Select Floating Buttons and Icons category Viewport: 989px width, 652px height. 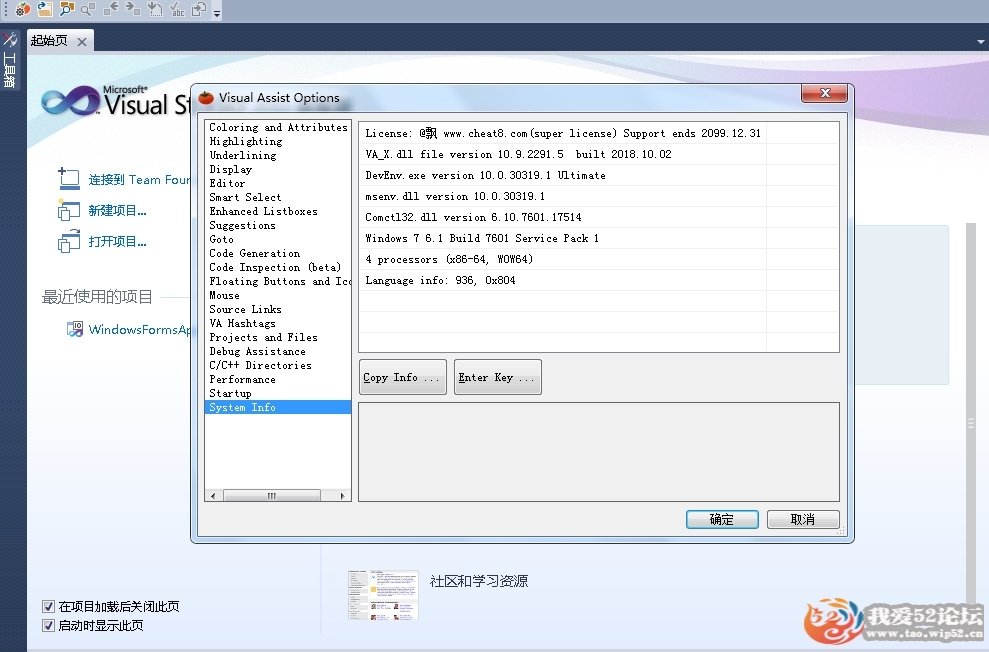[x=278, y=281]
